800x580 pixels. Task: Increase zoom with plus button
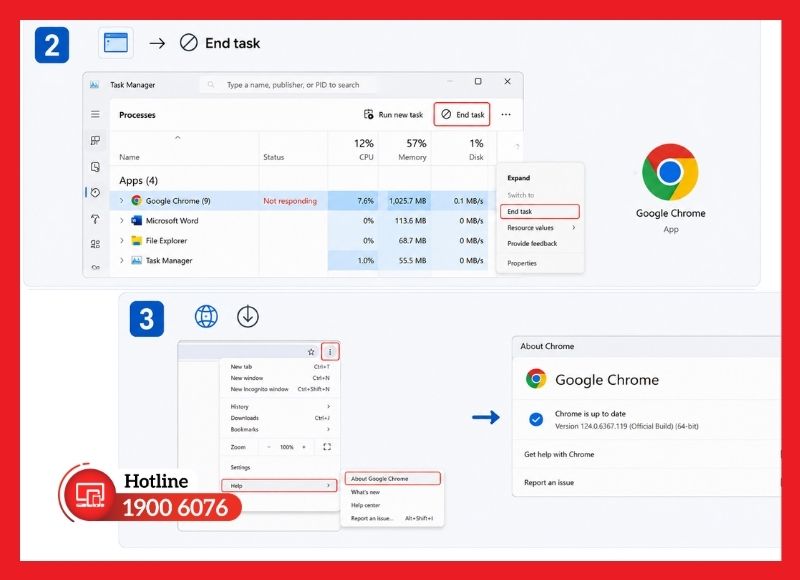(304, 447)
